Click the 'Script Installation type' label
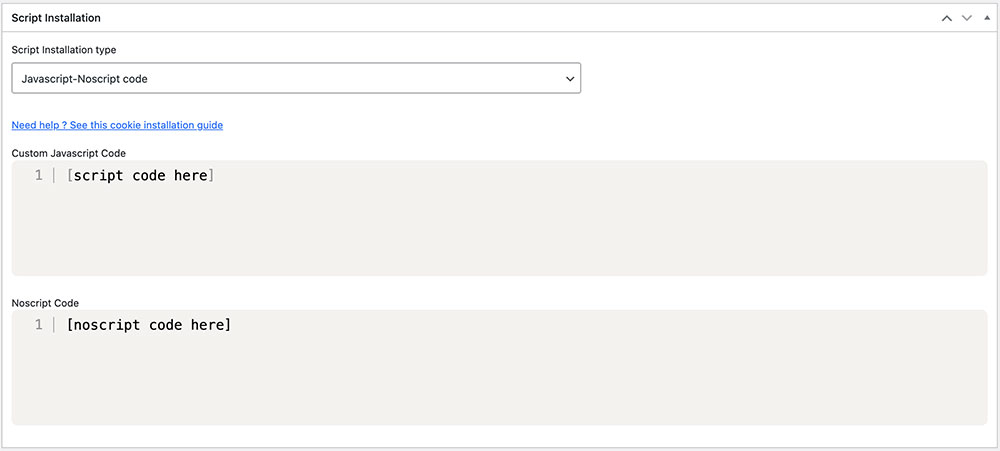 point(64,49)
